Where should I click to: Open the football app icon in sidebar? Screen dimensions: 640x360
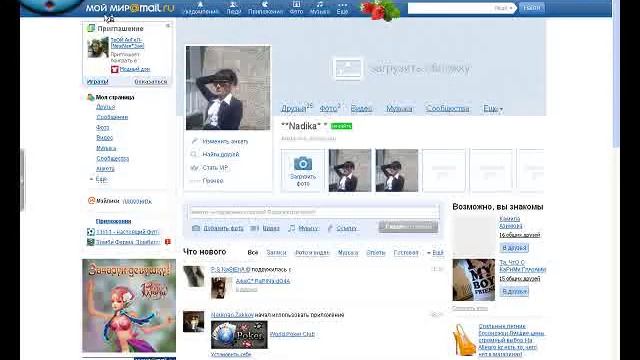pos(91,232)
